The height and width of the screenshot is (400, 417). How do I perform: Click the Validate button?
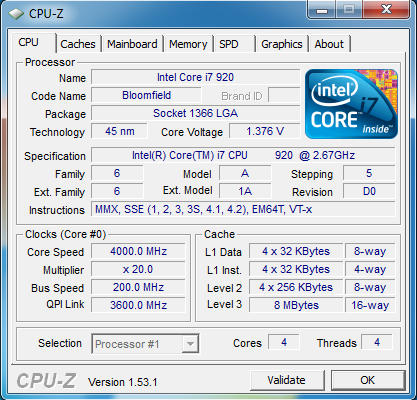point(287,380)
